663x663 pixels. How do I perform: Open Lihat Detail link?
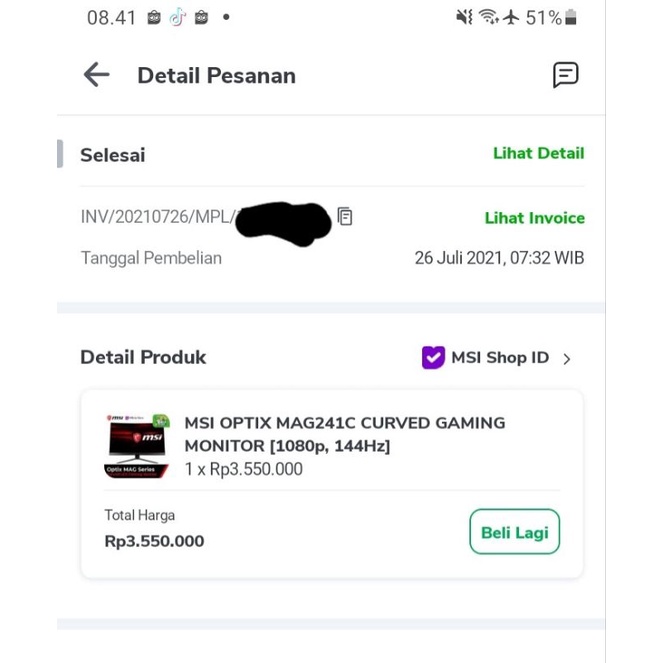(x=538, y=153)
